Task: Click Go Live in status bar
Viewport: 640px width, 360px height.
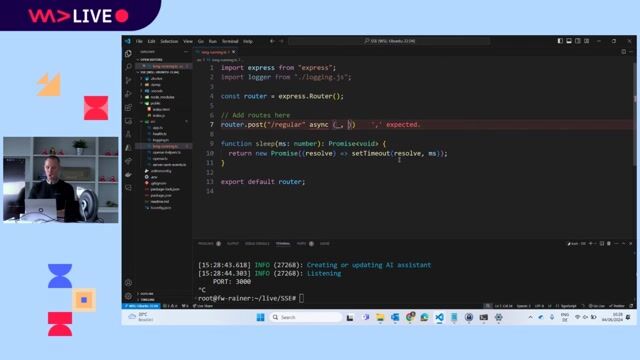Action: 597,306
